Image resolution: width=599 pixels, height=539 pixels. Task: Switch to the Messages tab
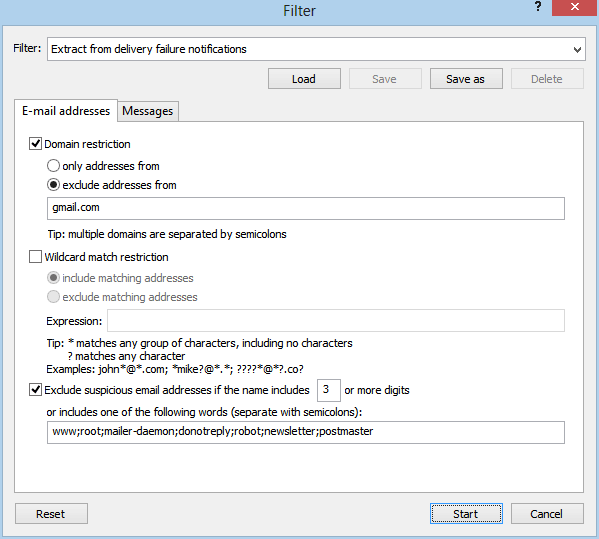(x=148, y=111)
